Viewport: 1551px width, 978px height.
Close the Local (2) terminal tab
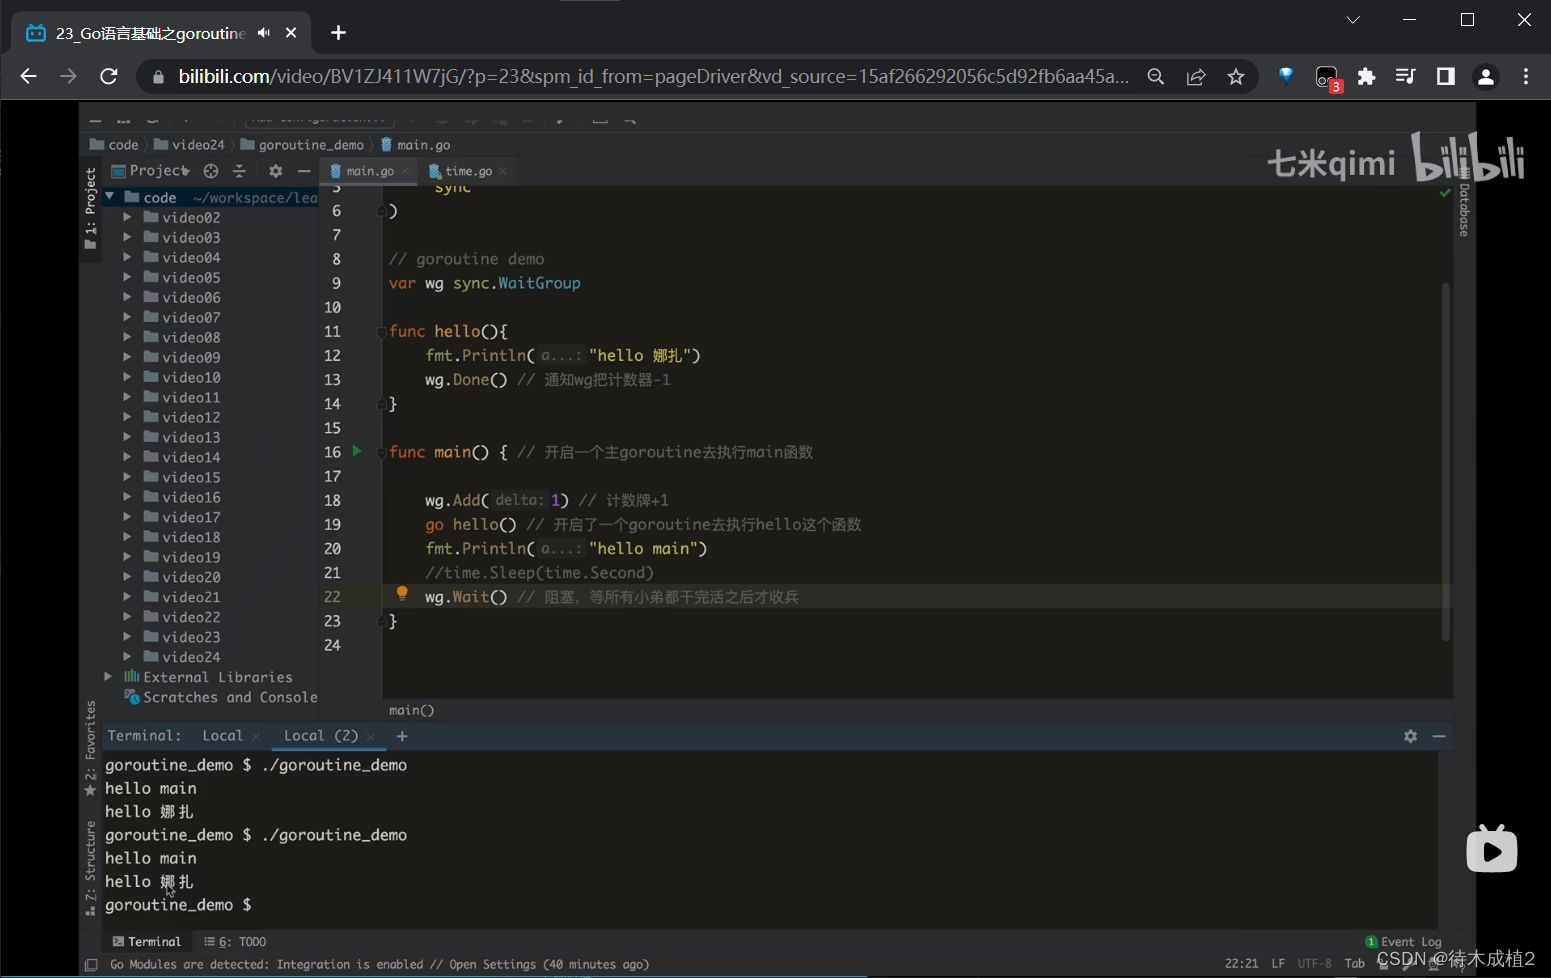(x=371, y=737)
